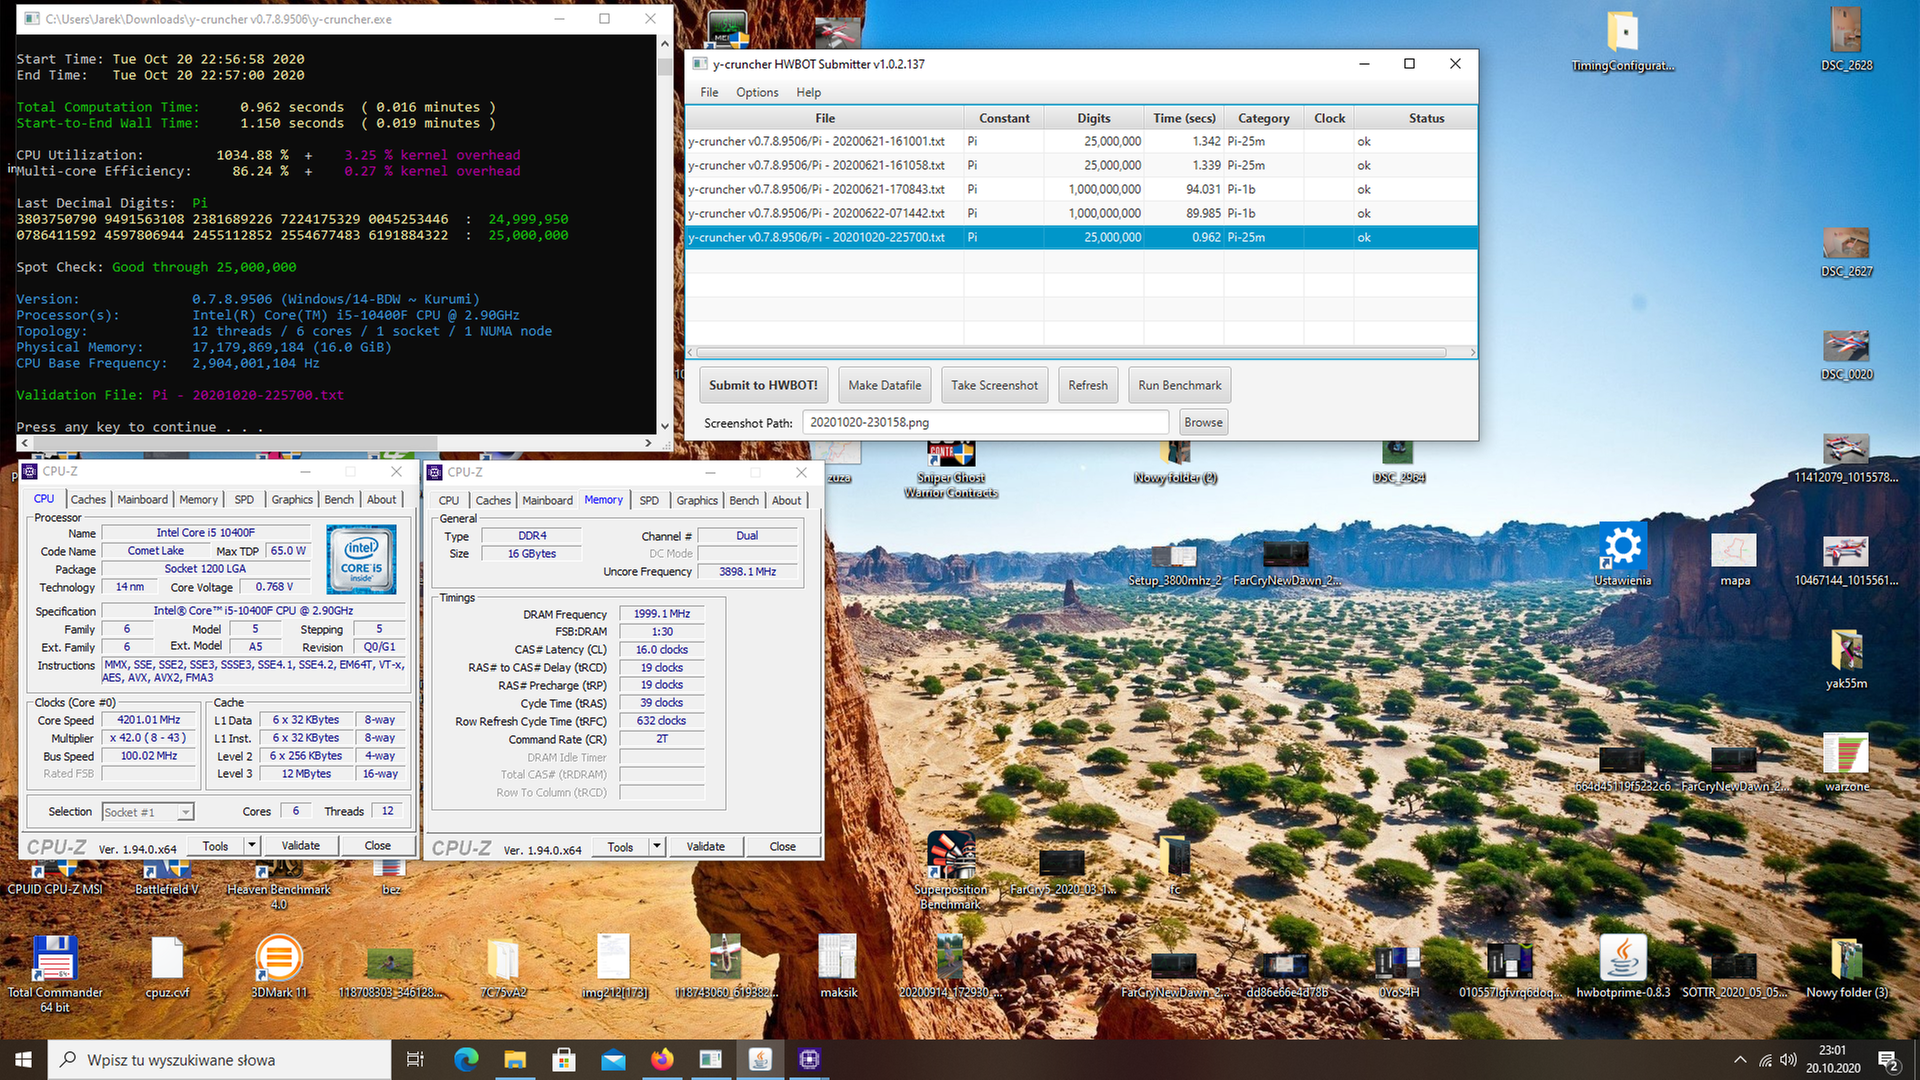Open Microsoft Store from taskbar
Screen dimensions: 1920x1080
pos(564,1059)
